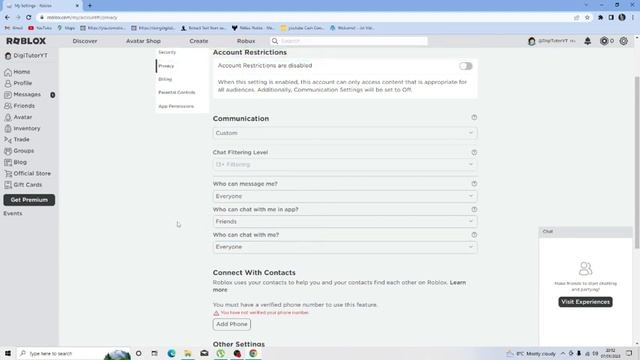Open the Discover menu
This screenshot has width=640, height=360.
click(x=85, y=41)
